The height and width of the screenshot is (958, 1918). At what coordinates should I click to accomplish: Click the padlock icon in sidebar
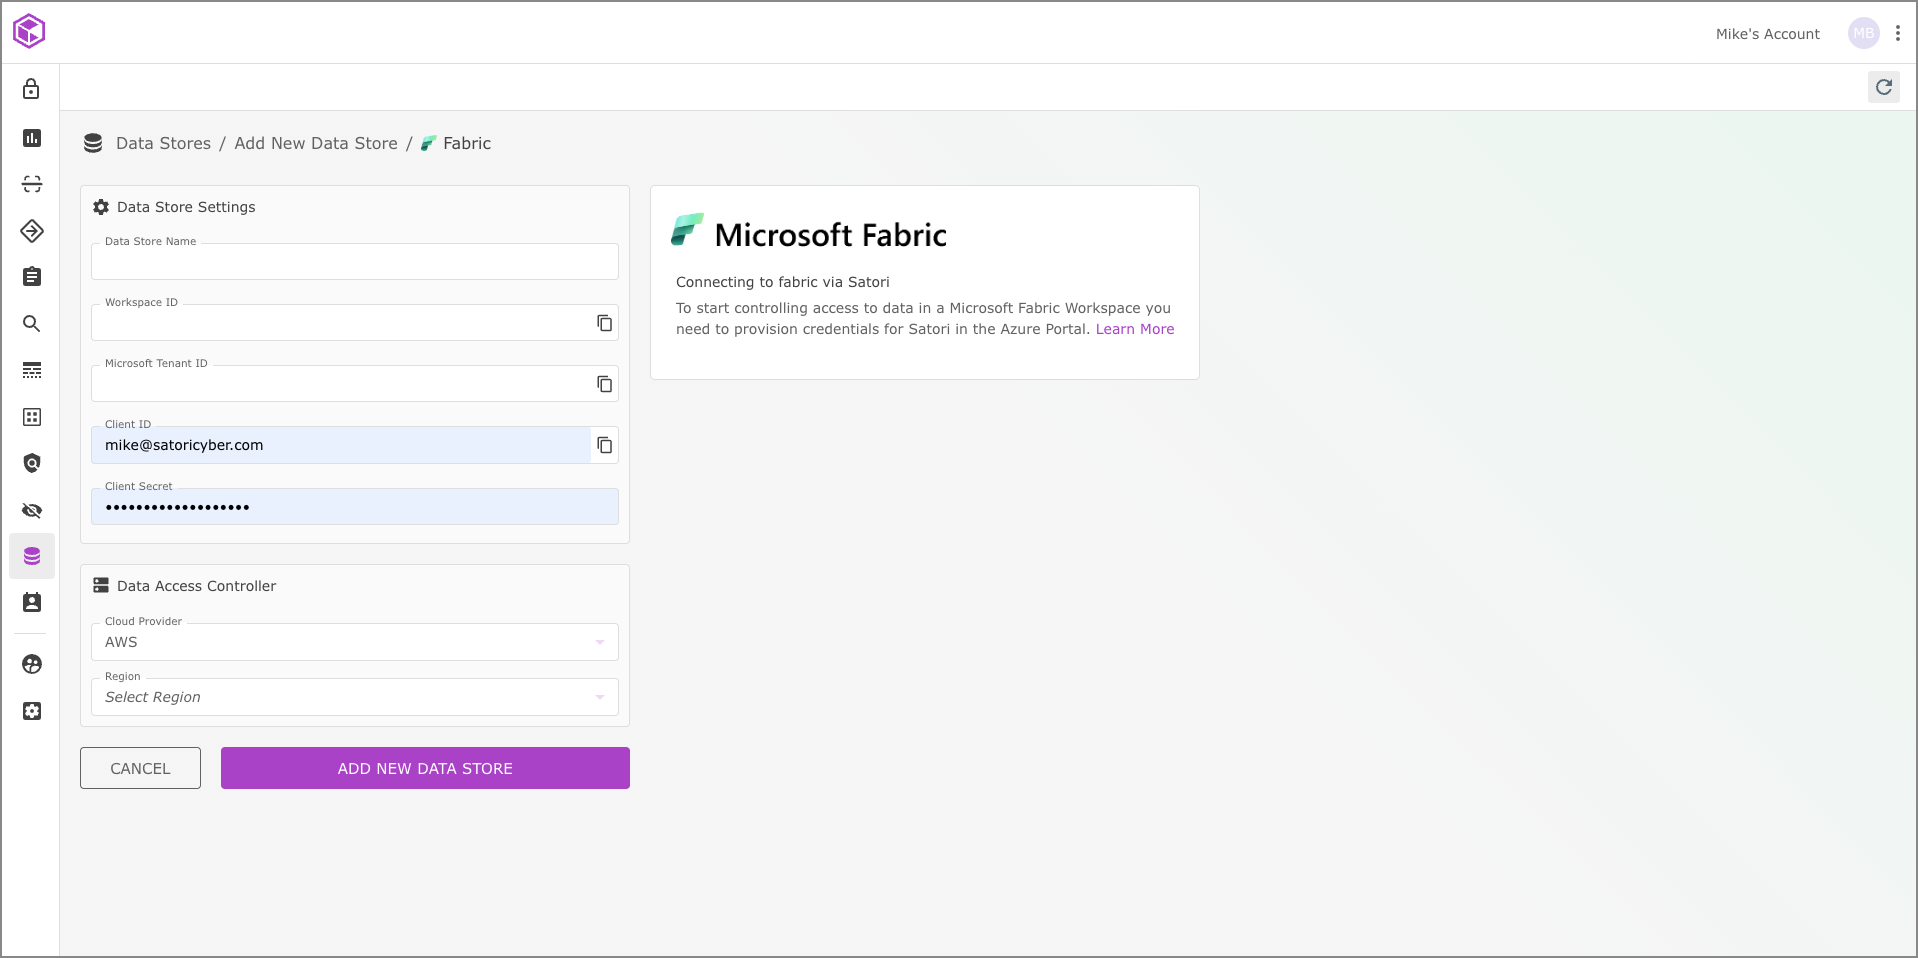31,89
